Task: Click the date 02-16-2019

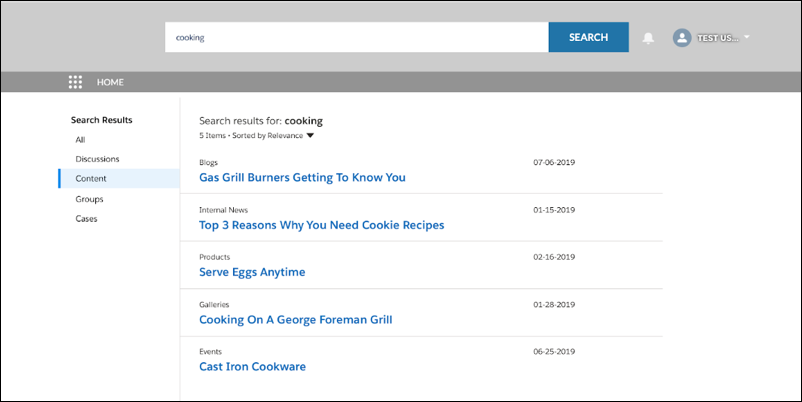Action: tap(554, 257)
